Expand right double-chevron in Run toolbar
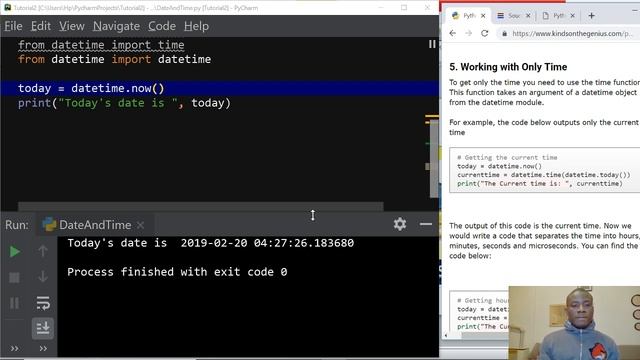 tap(43, 349)
